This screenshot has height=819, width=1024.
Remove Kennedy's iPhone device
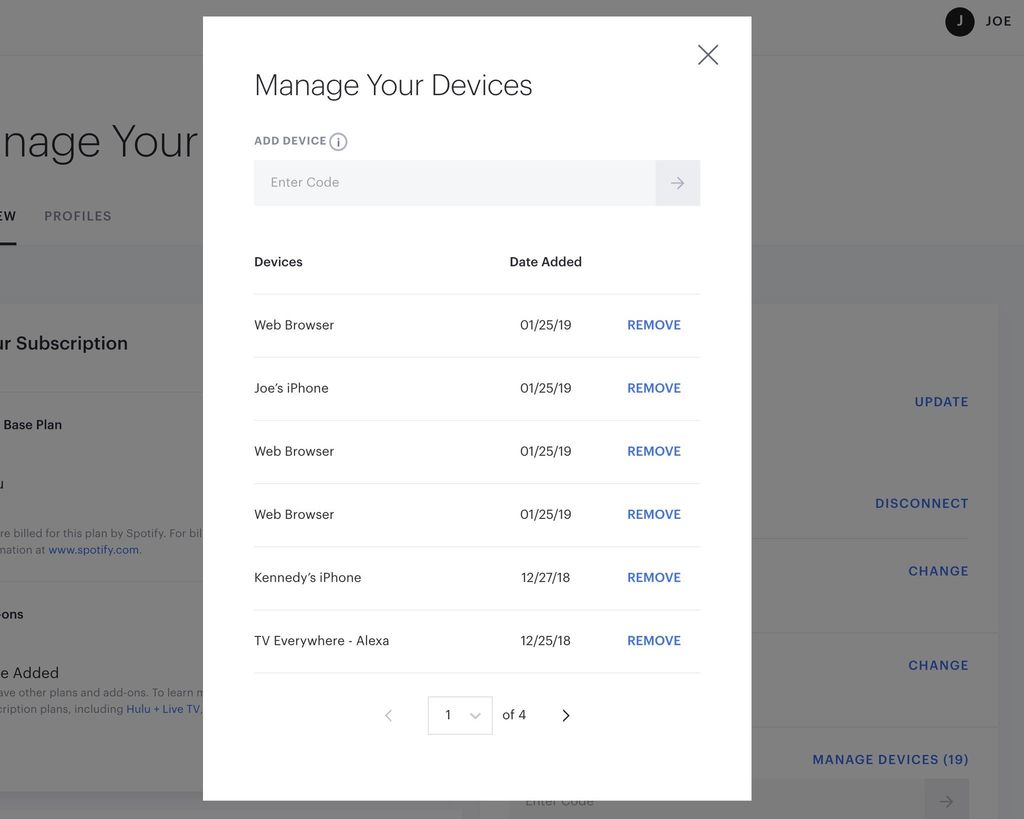[x=653, y=577]
